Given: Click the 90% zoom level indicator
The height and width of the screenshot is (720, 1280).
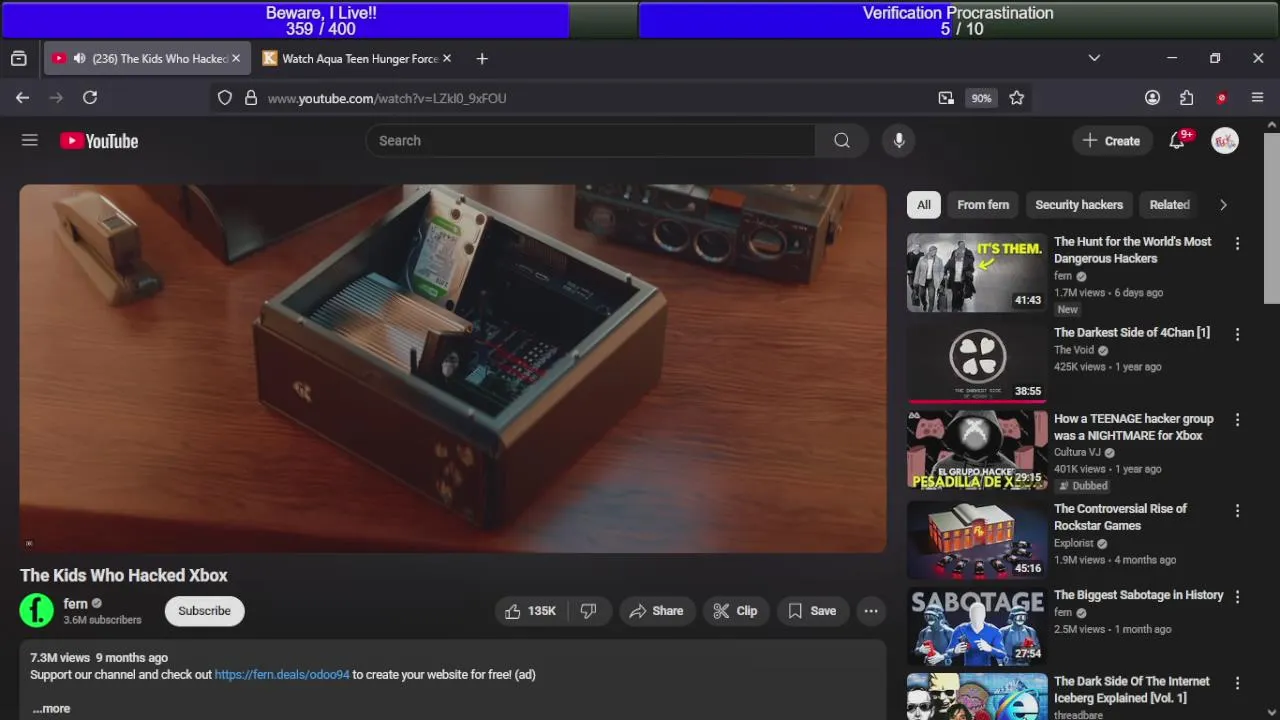Looking at the screenshot, I should (981, 98).
